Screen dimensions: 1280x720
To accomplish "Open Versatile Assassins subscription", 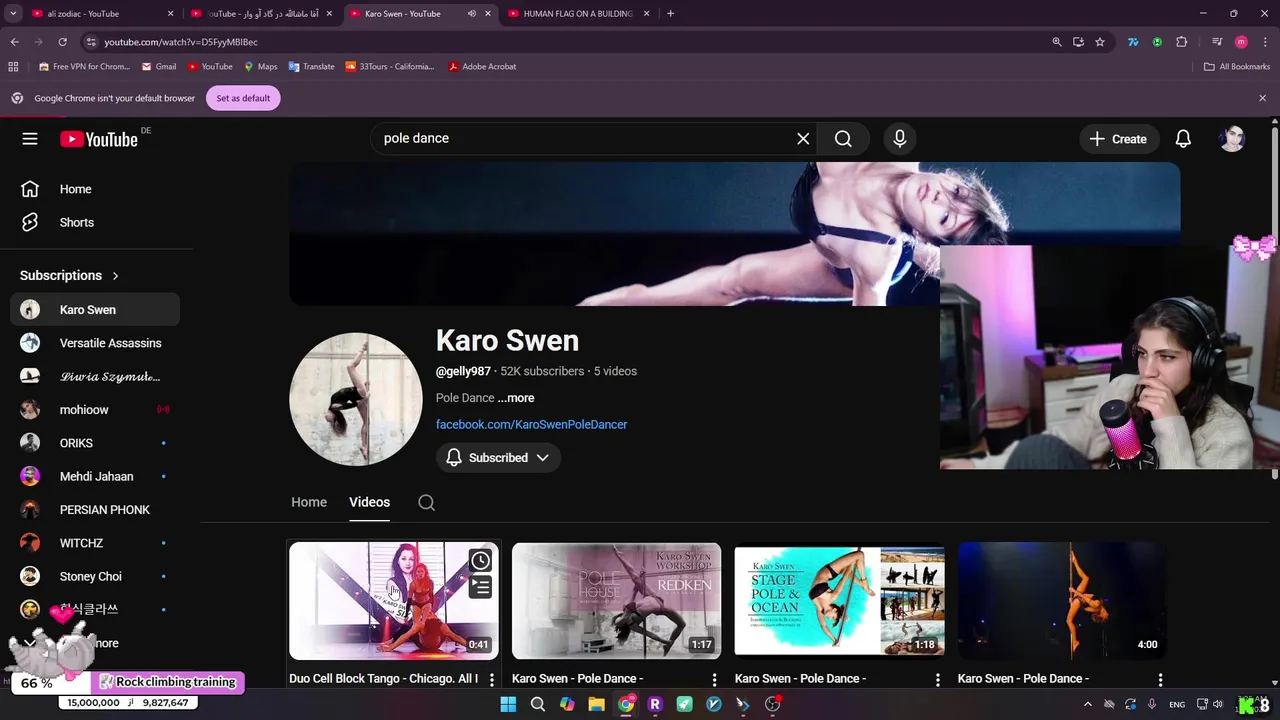I will pyautogui.click(x=95, y=343).
